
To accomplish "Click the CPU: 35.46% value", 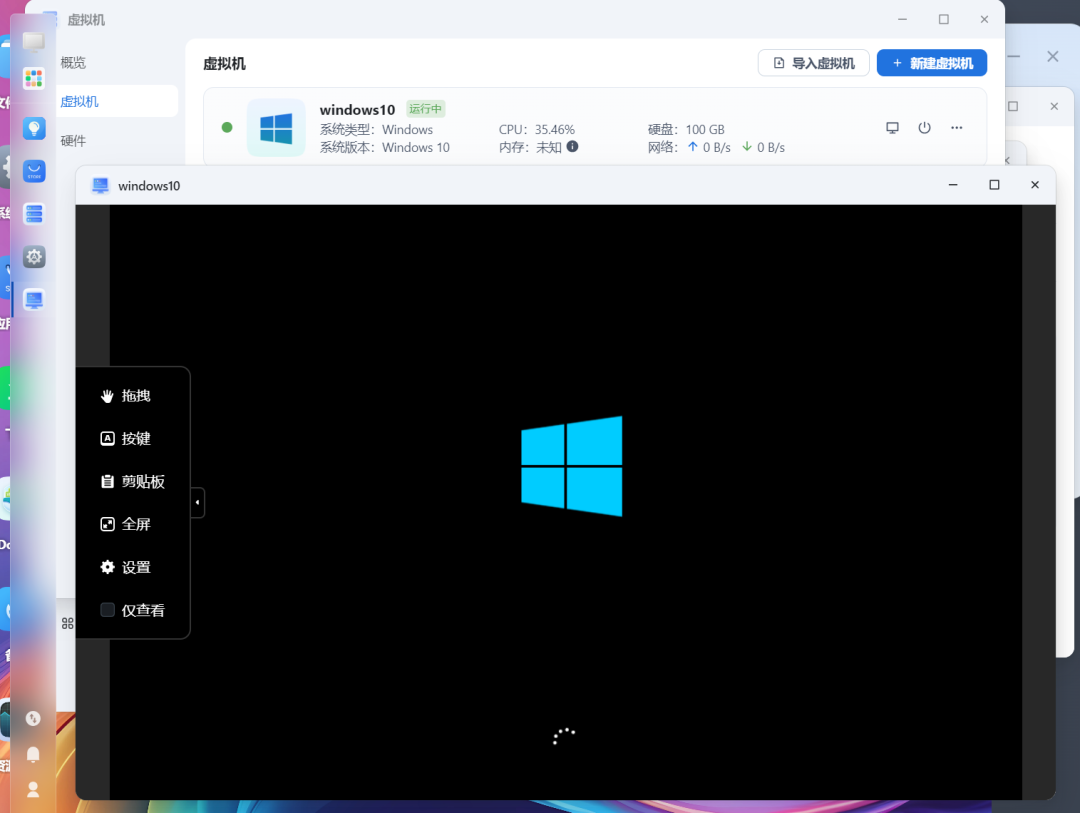I will click(x=537, y=130).
